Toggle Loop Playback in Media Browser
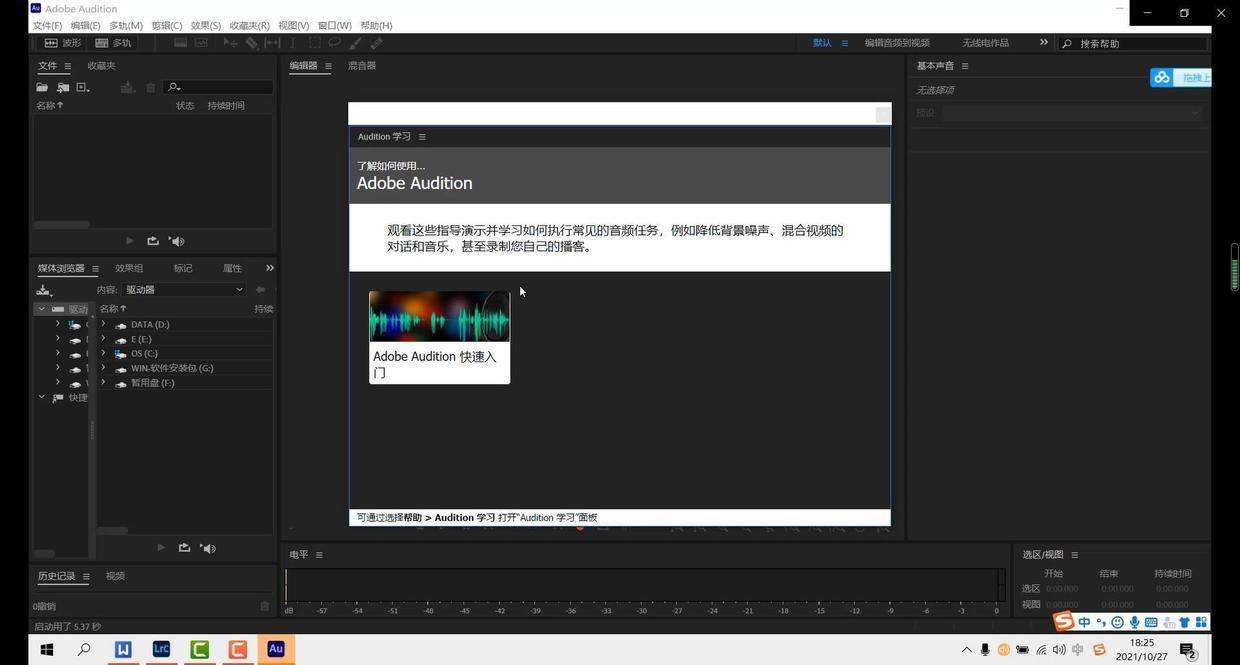 click(x=184, y=548)
